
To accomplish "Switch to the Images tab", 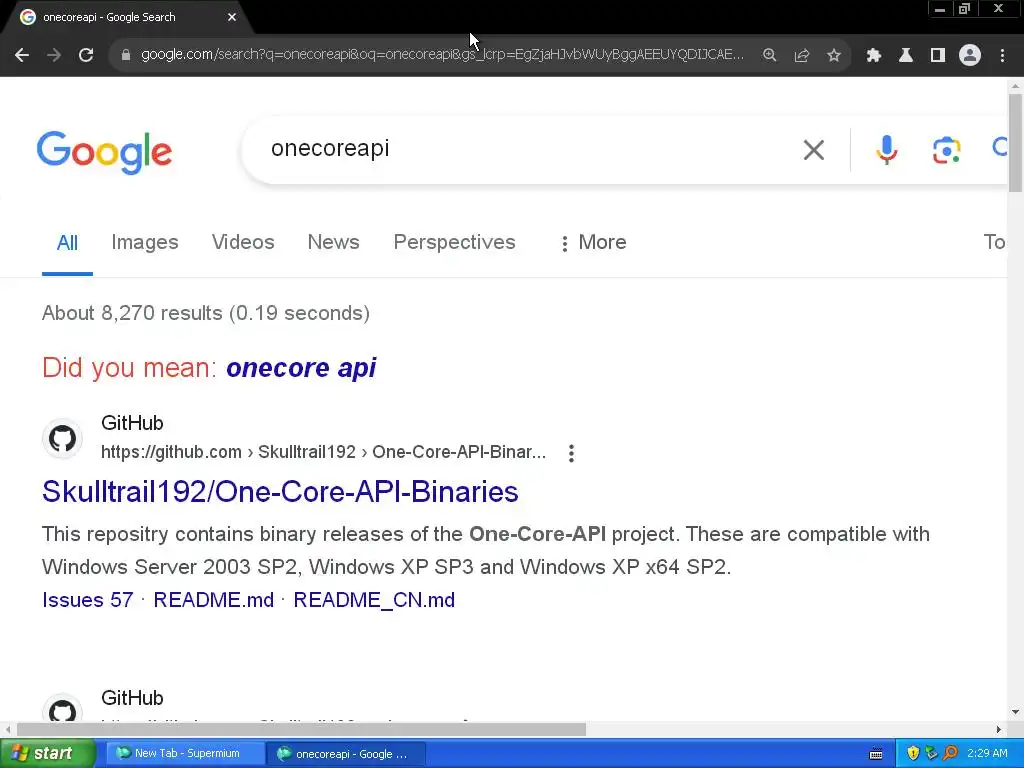I will pyautogui.click(x=145, y=242).
